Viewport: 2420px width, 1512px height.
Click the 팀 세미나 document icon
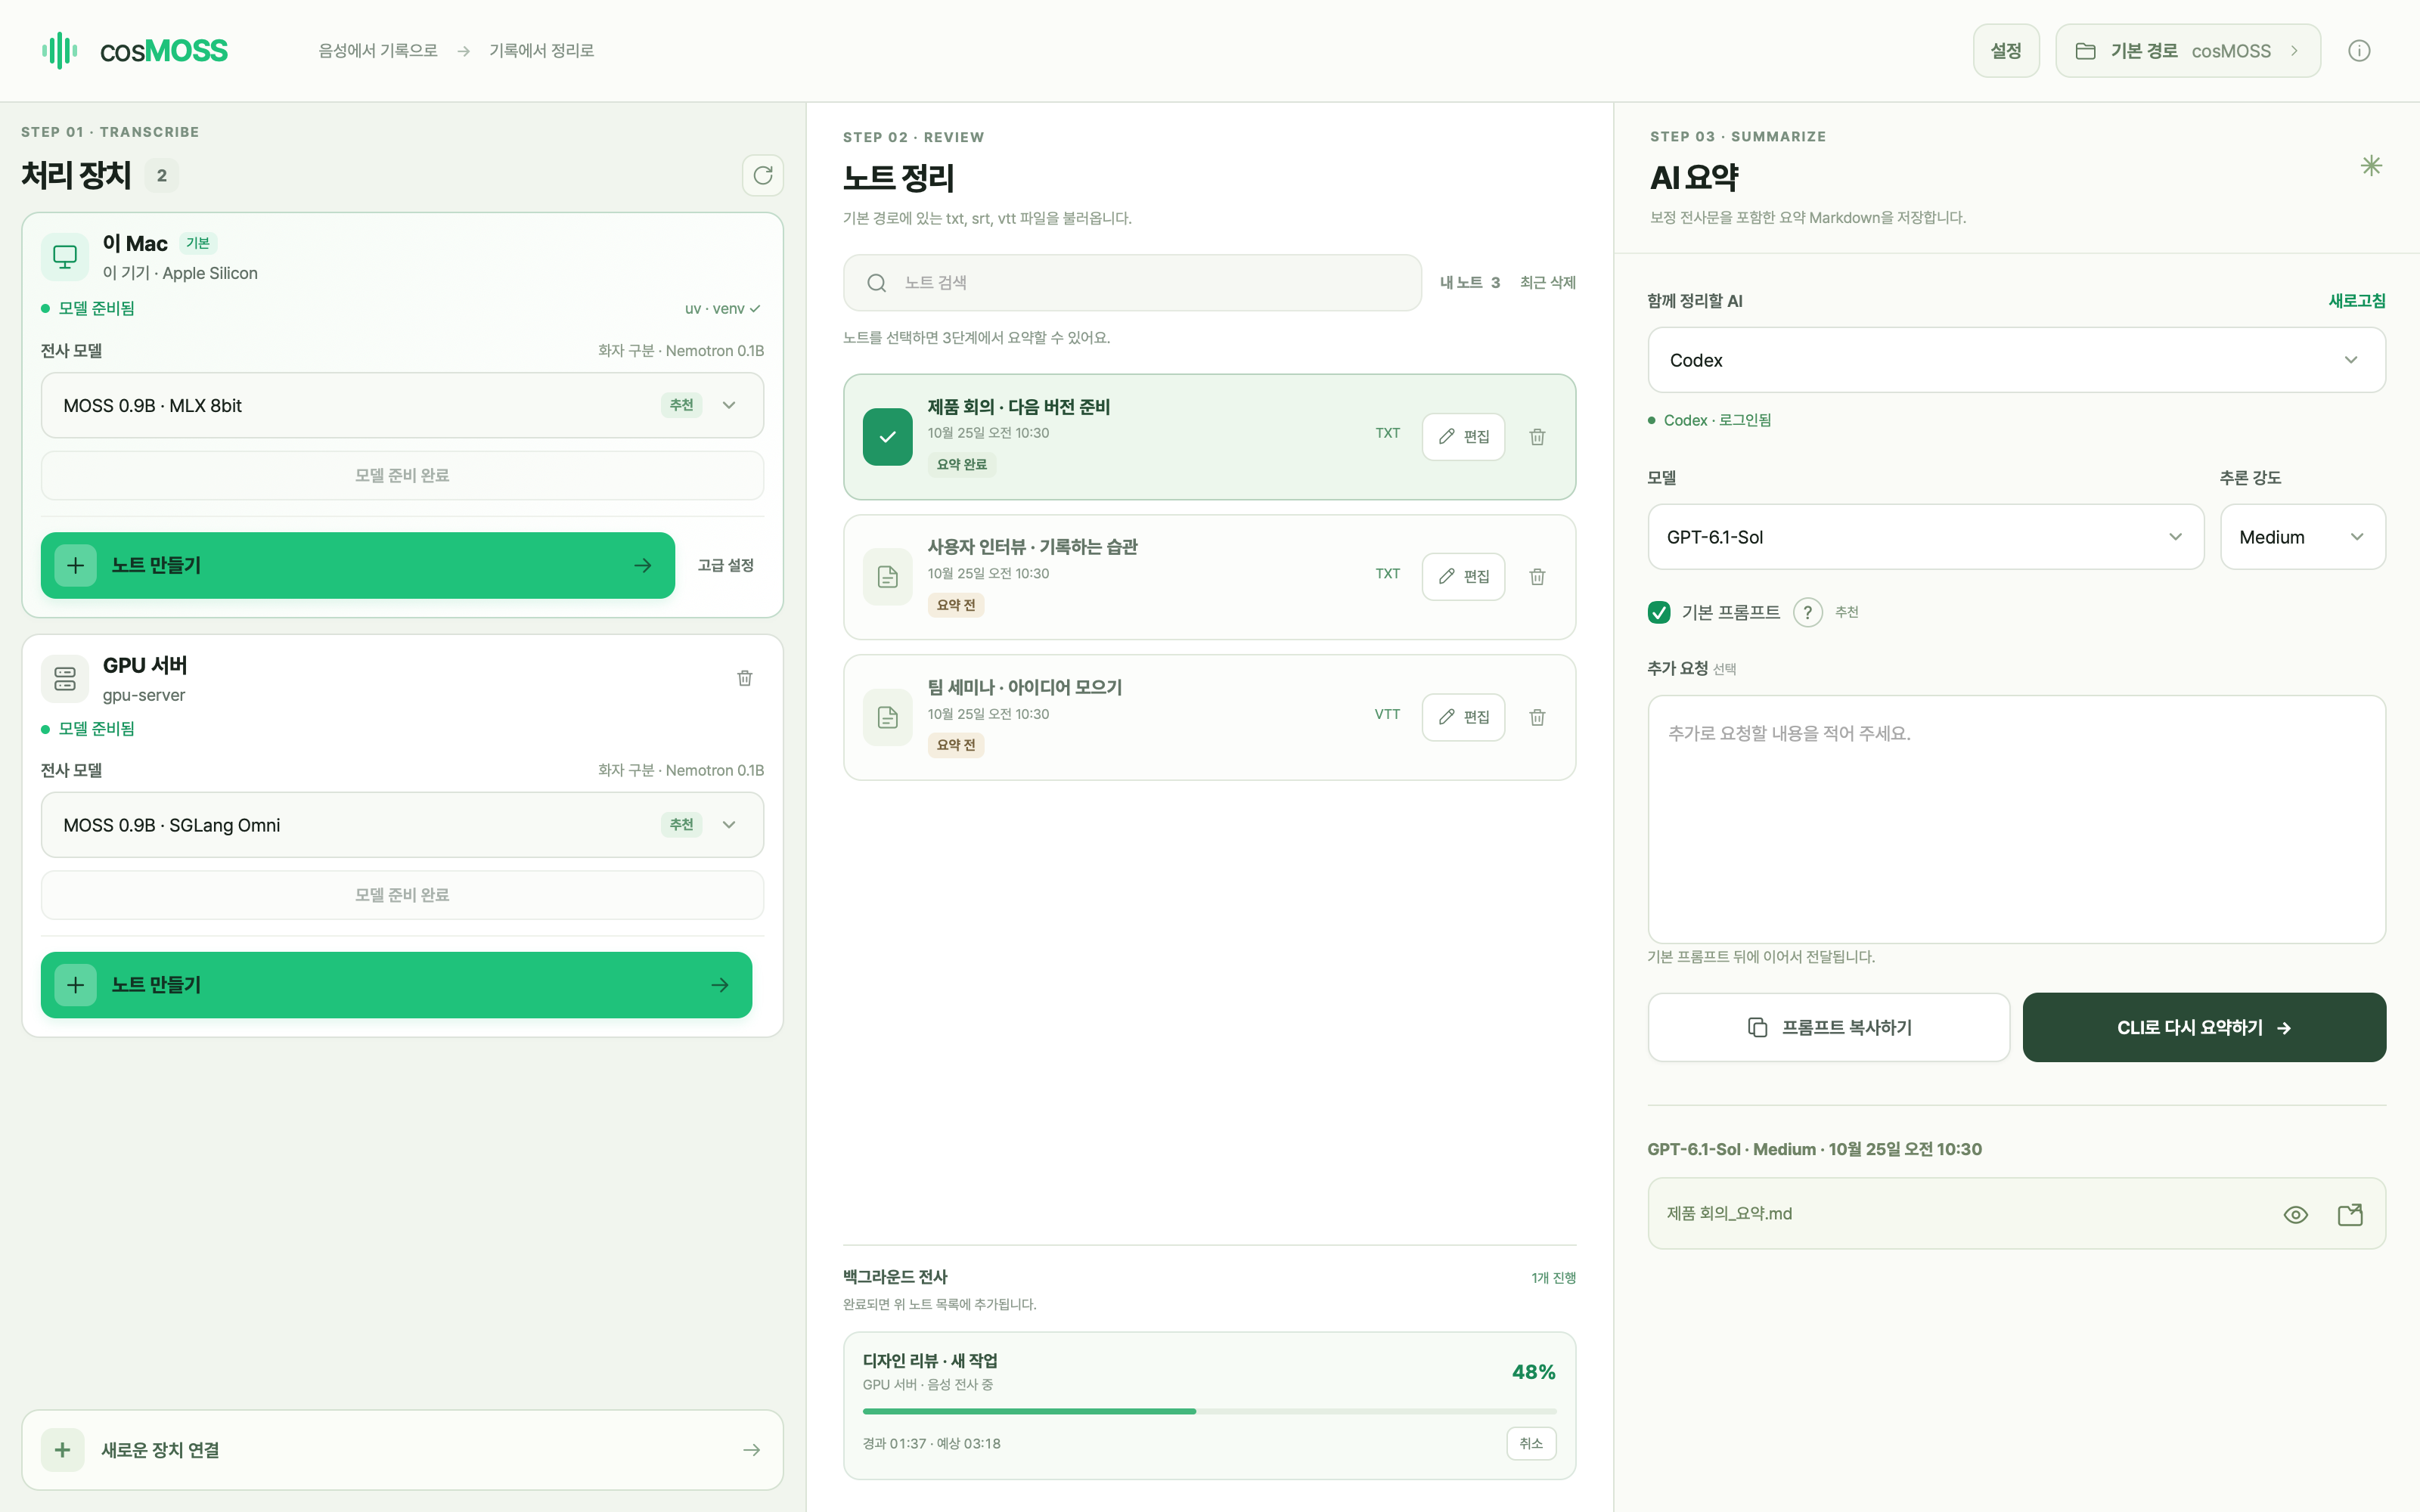(x=888, y=717)
